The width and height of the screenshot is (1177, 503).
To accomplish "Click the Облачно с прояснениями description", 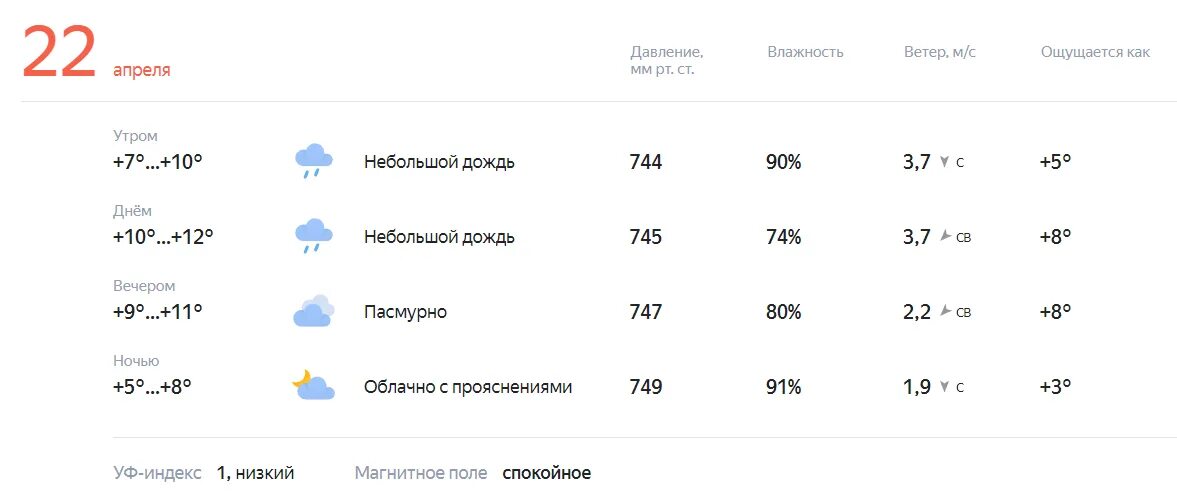I will coord(468,387).
